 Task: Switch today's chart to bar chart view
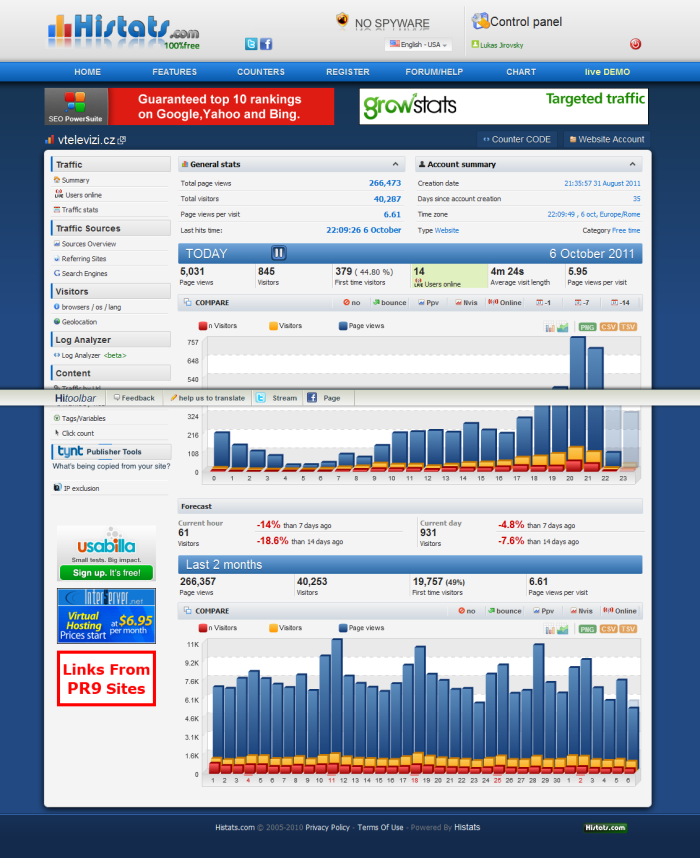[x=549, y=327]
